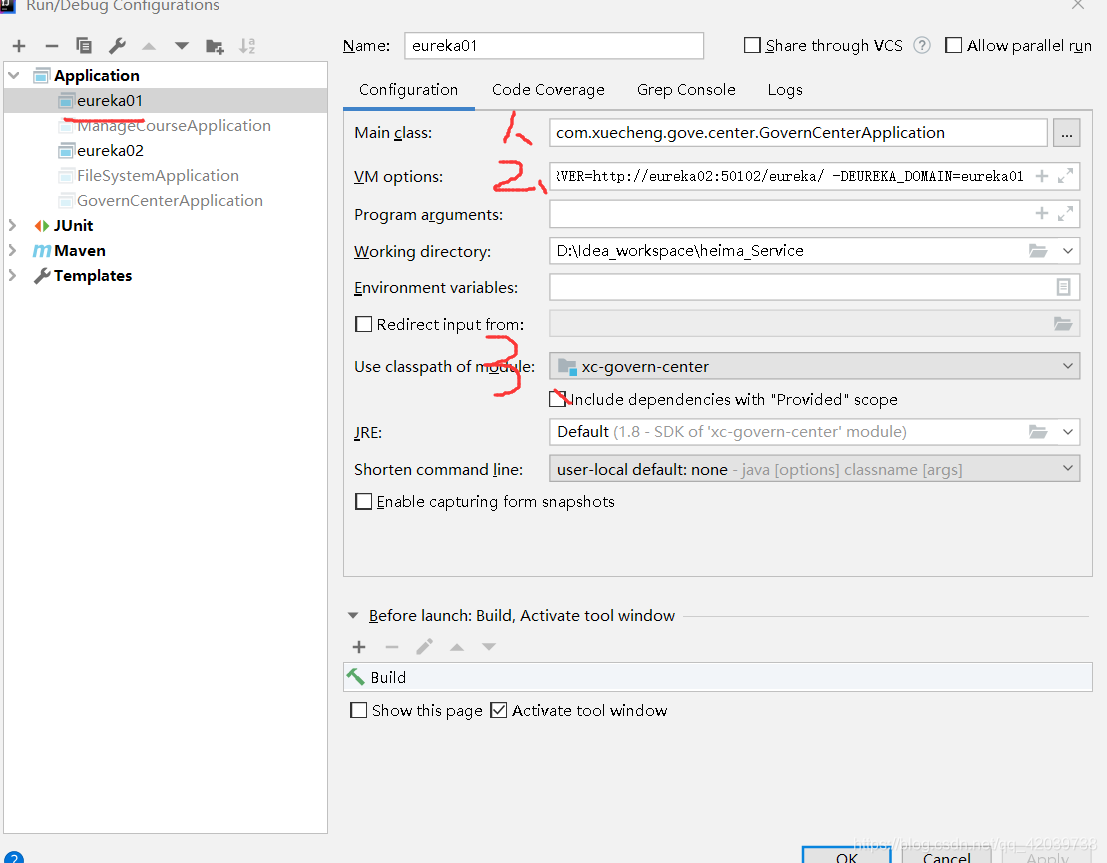Image resolution: width=1107 pixels, height=863 pixels.
Task: Enable Allow parallel run checkbox
Action: (953, 45)
